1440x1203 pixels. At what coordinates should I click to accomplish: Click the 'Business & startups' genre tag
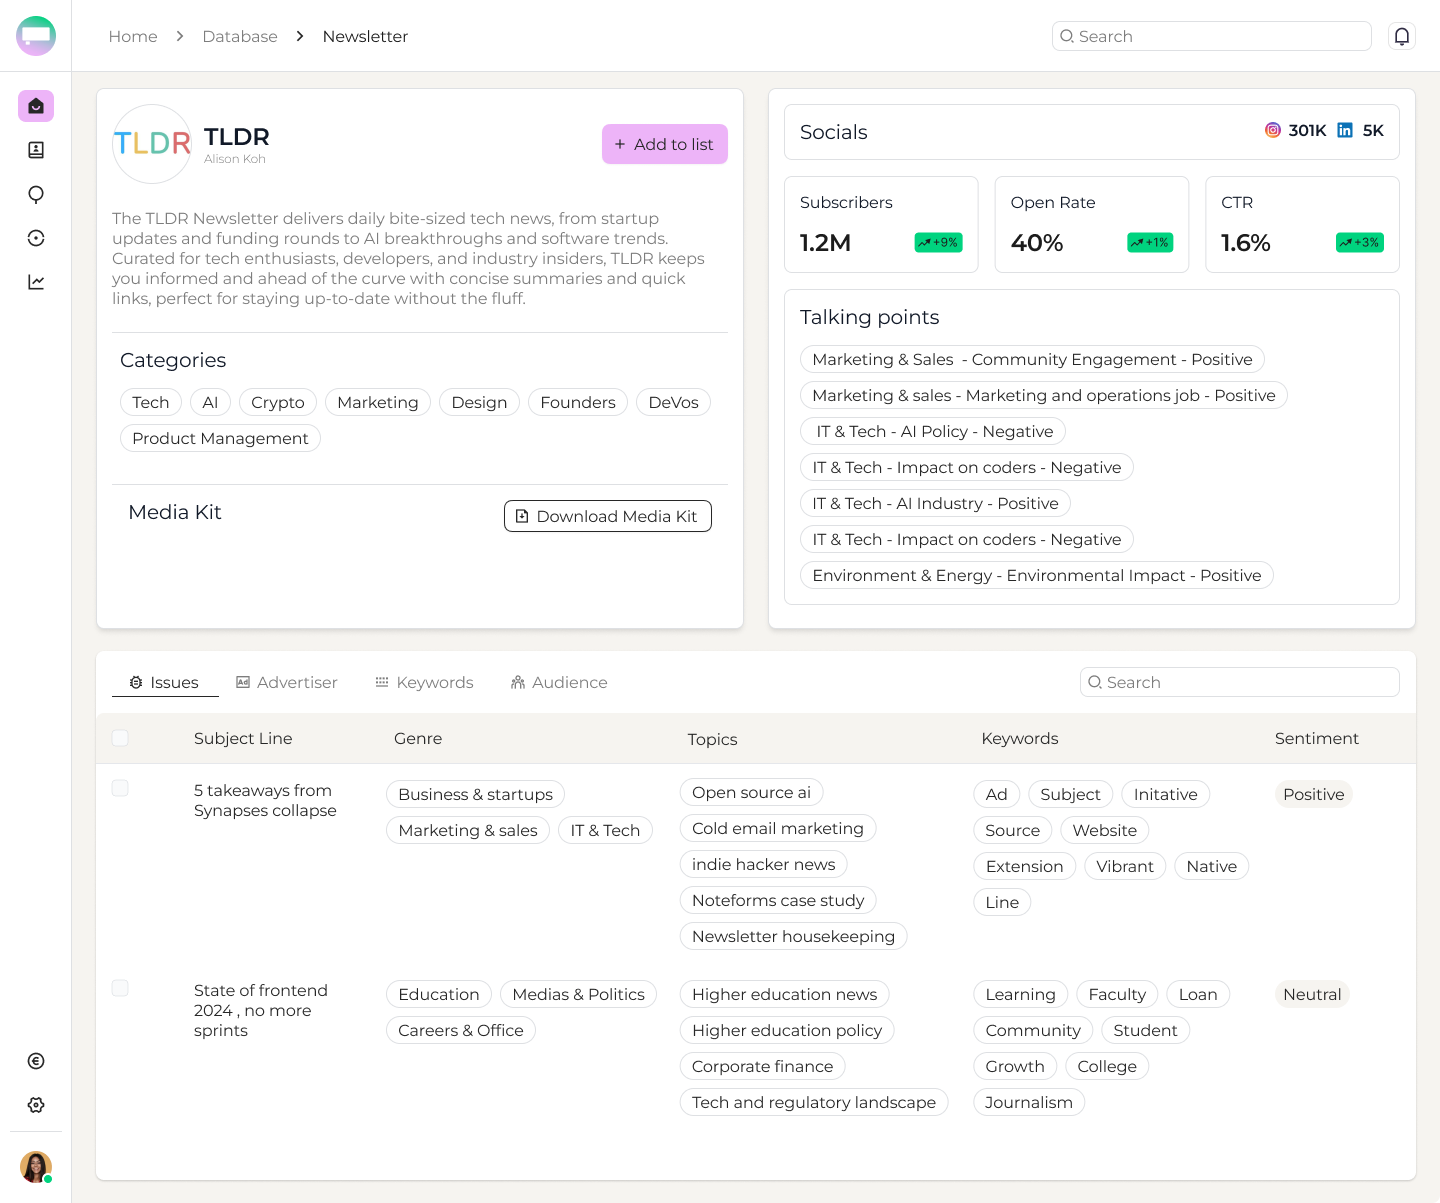click(476, 794)
